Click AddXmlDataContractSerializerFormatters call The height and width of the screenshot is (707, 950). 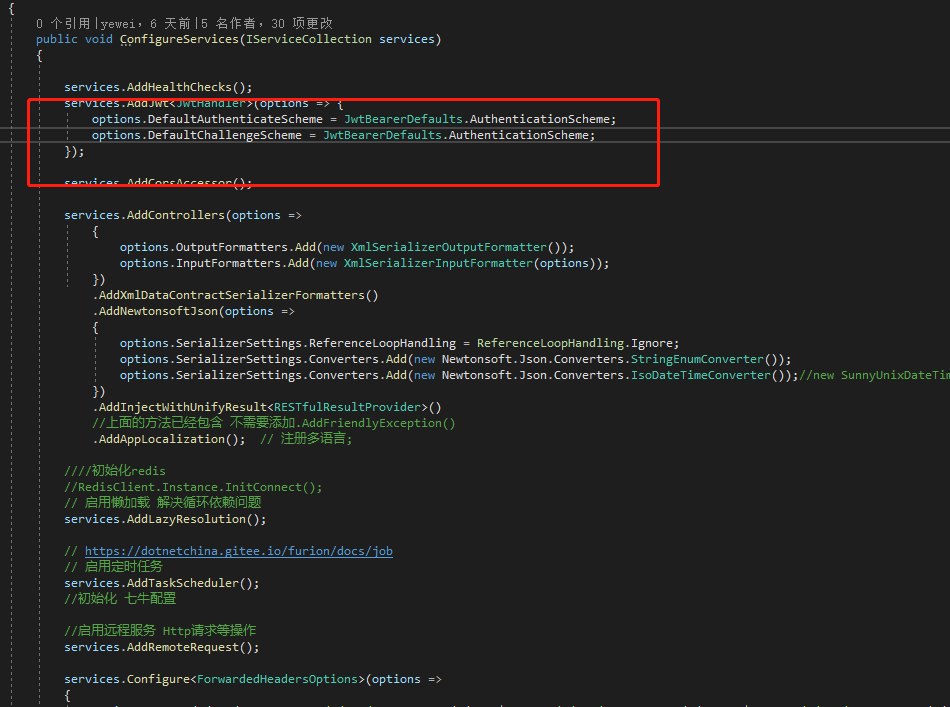pyautogui.click(x=232, y=295)
